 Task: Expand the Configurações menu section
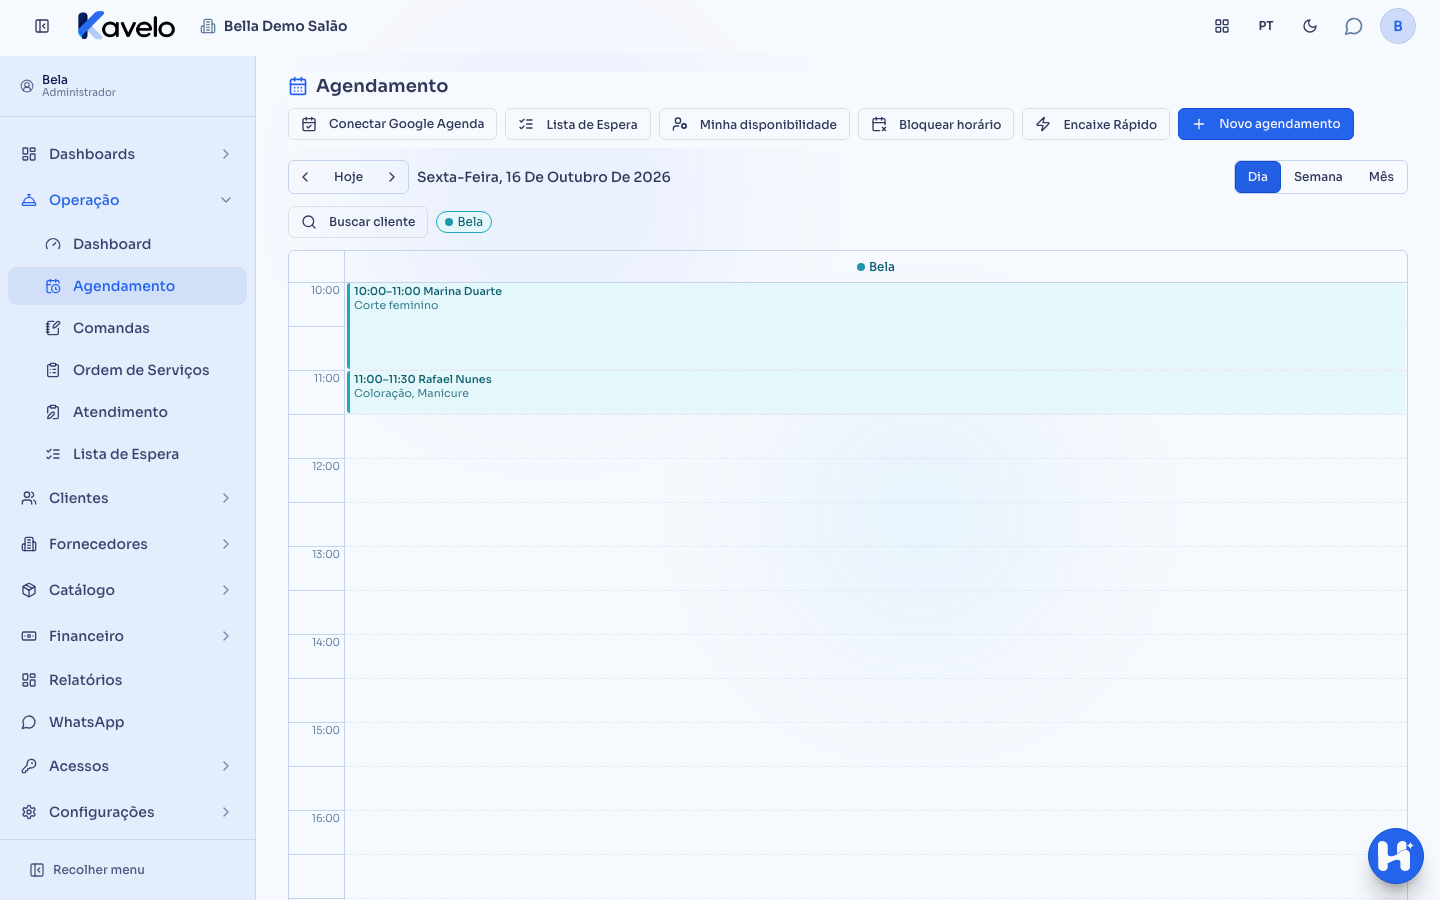(127, 812)
